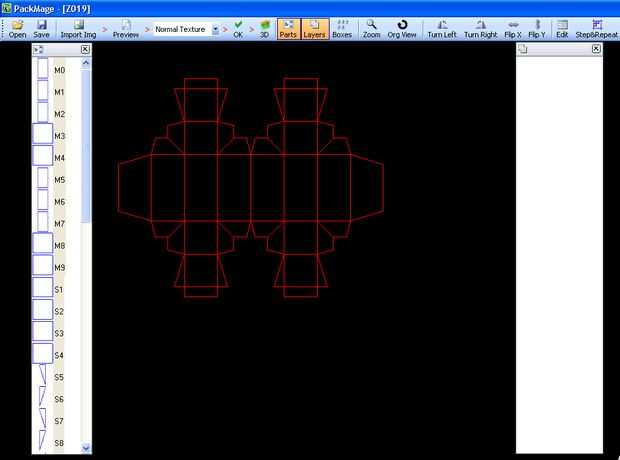Save the project with Save icon
620x460 pixels.
click(41, 29)
